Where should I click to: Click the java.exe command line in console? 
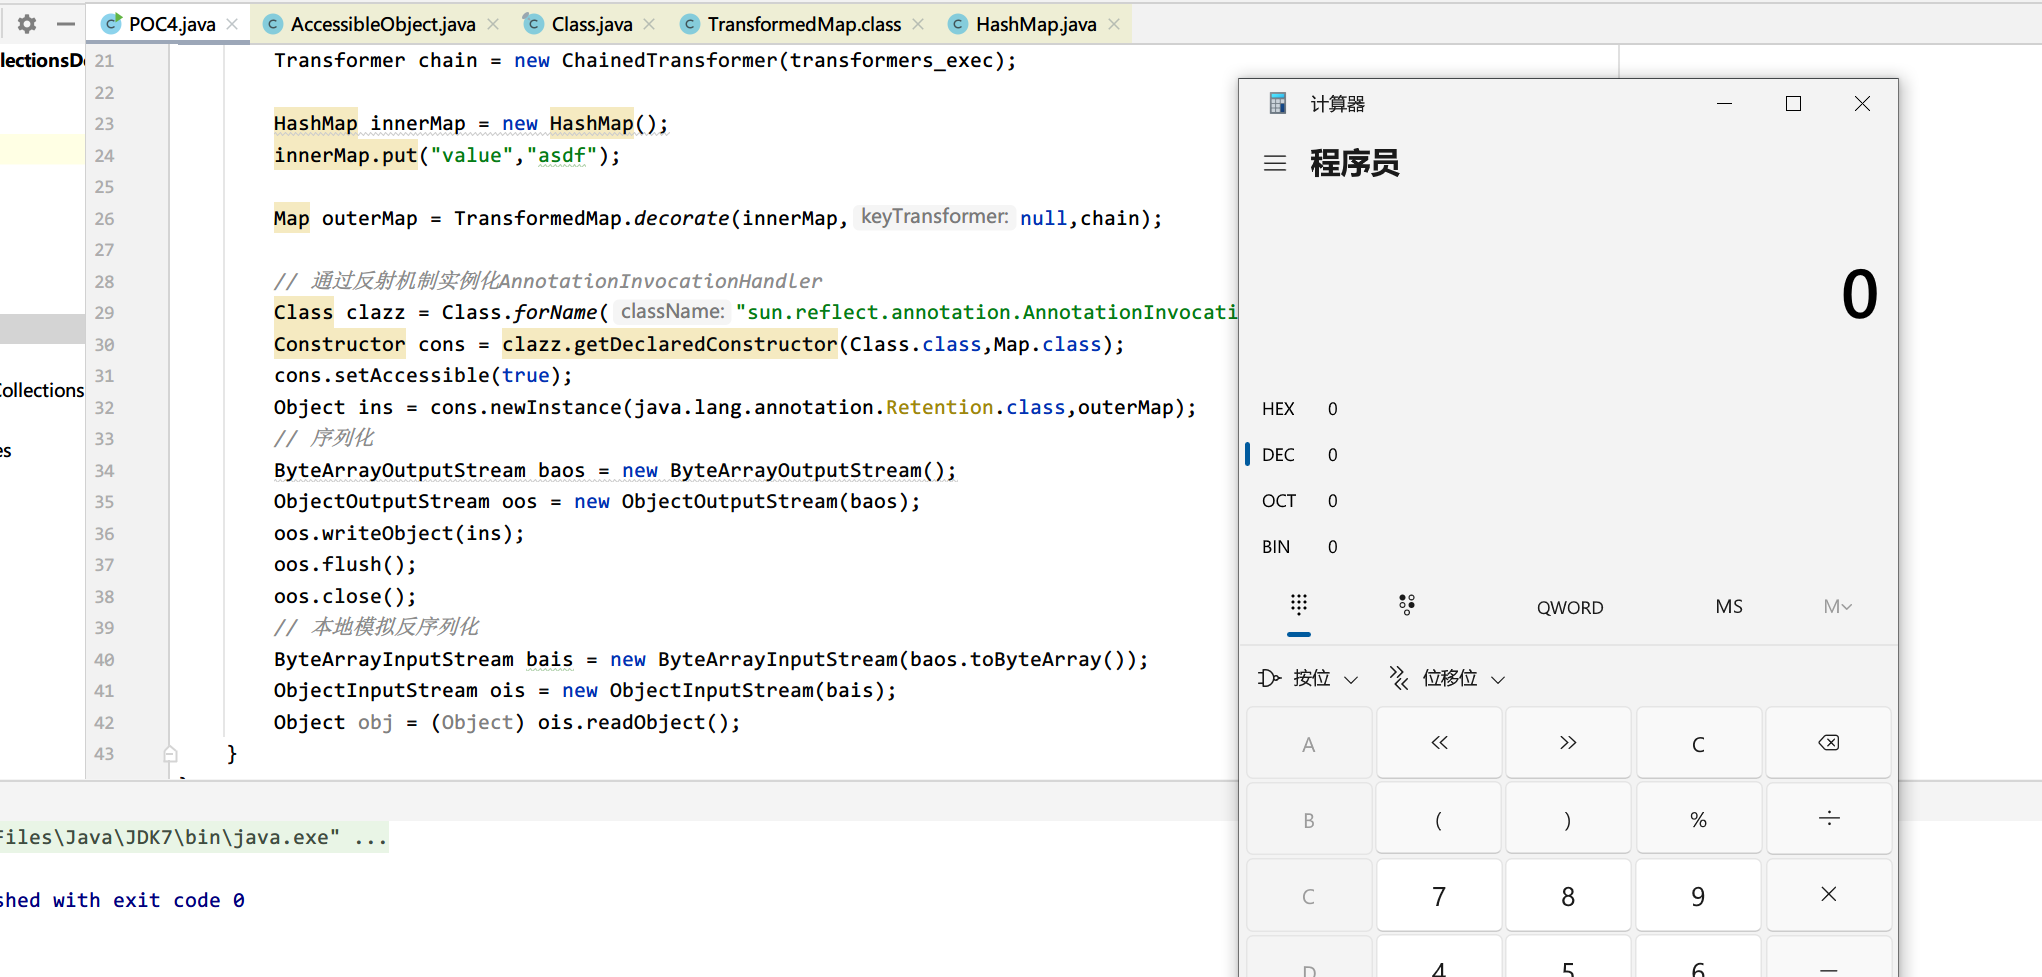click(194, 837)
